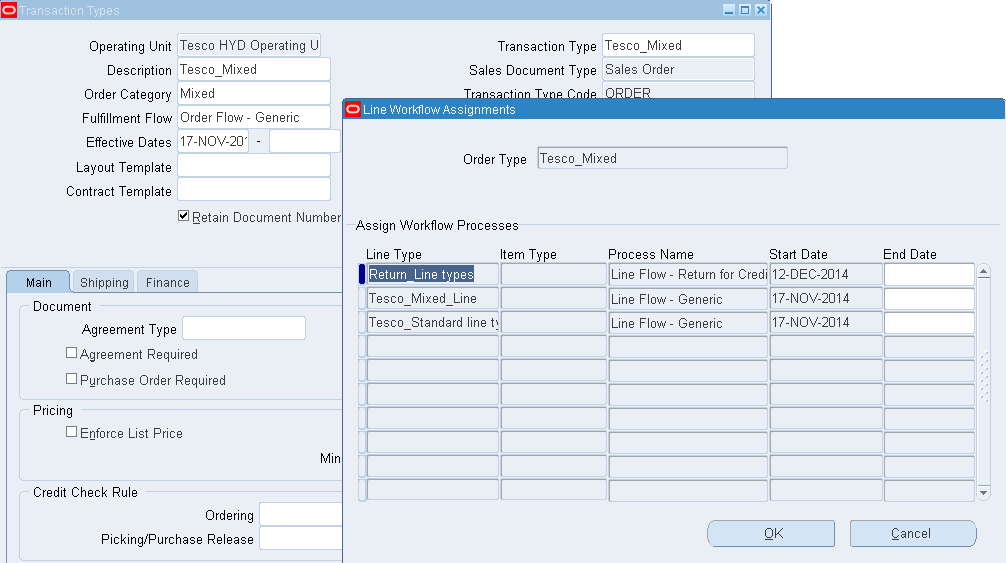Image resolution: width=1006 pixels, height=563 pixels.
Task: Minimize the Transaction Types window
Action: click(x=729, y=10)
